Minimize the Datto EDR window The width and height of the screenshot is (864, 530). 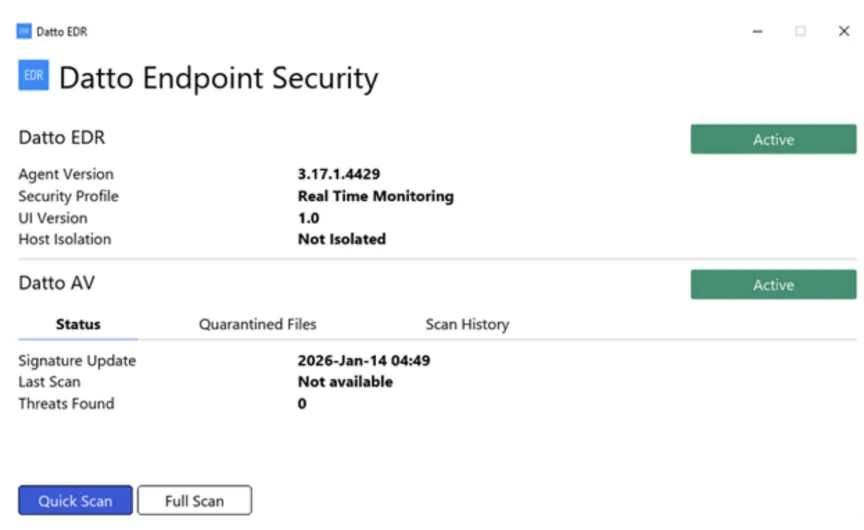tap(757, 31)
